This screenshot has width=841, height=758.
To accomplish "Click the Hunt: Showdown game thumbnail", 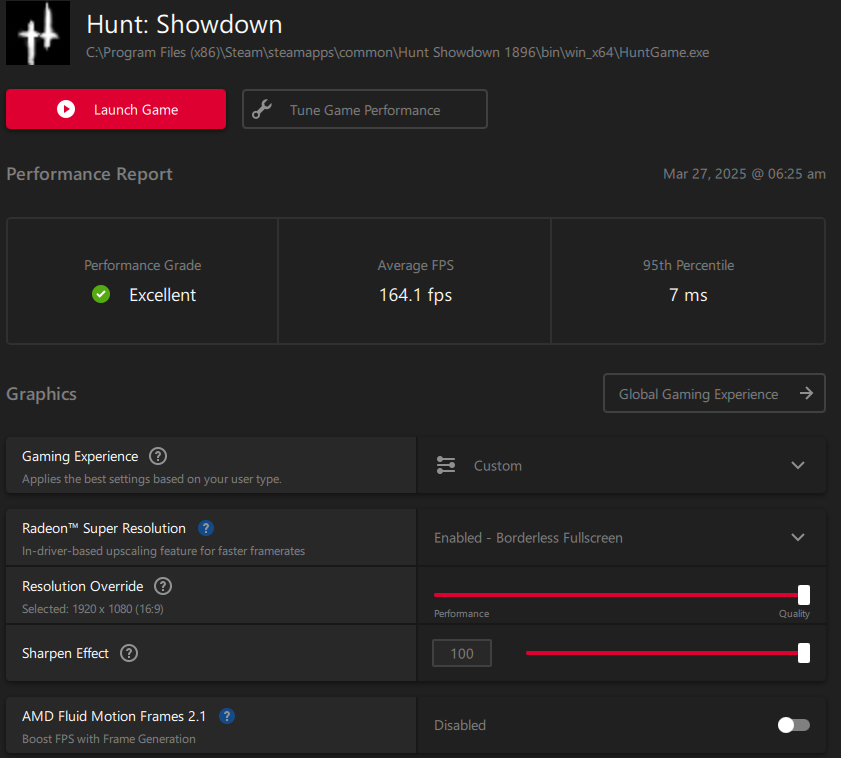I will 38,33.
